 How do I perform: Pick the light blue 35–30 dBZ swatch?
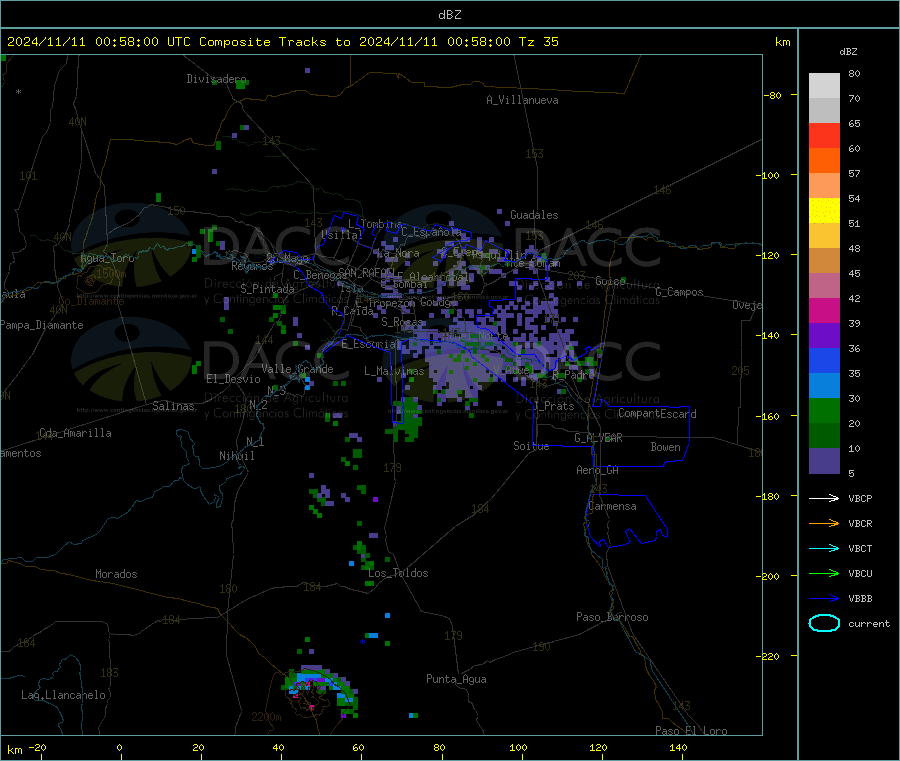point(824,386)
